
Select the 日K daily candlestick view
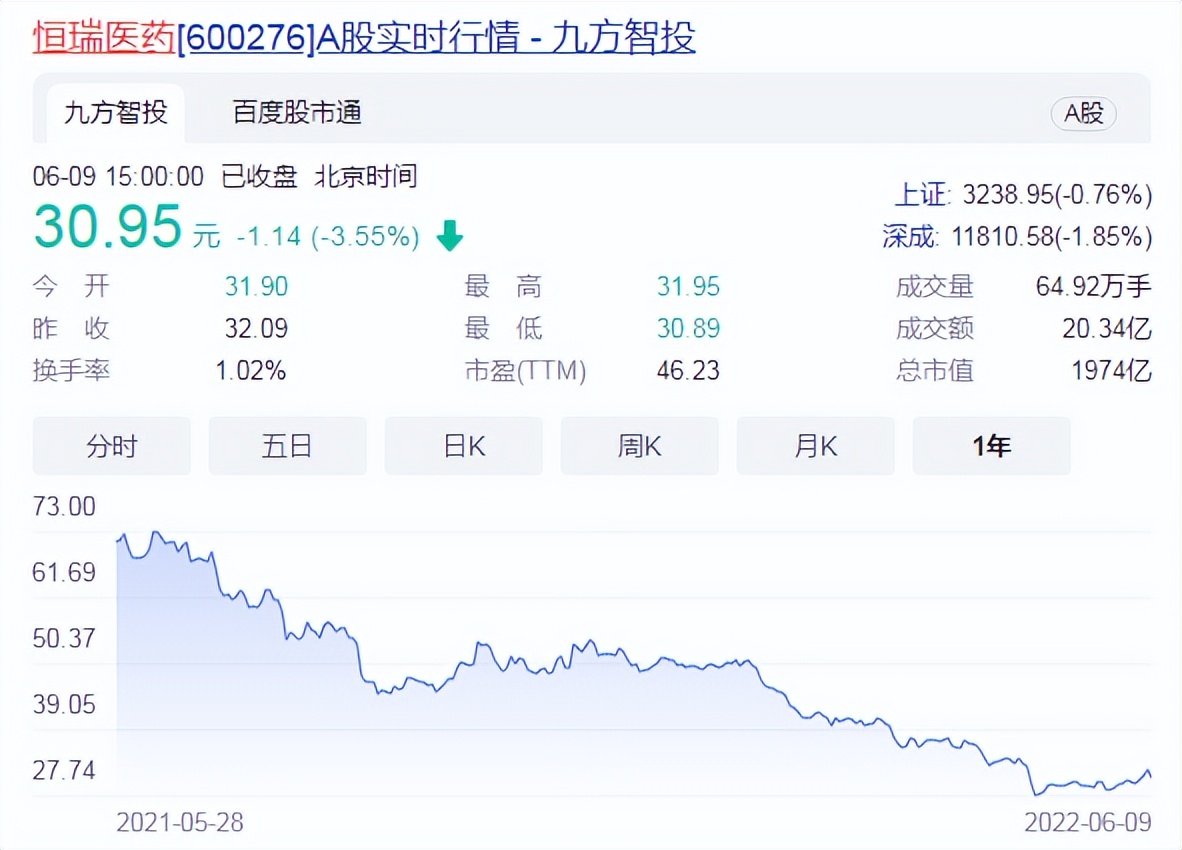(x=463, y=446)
